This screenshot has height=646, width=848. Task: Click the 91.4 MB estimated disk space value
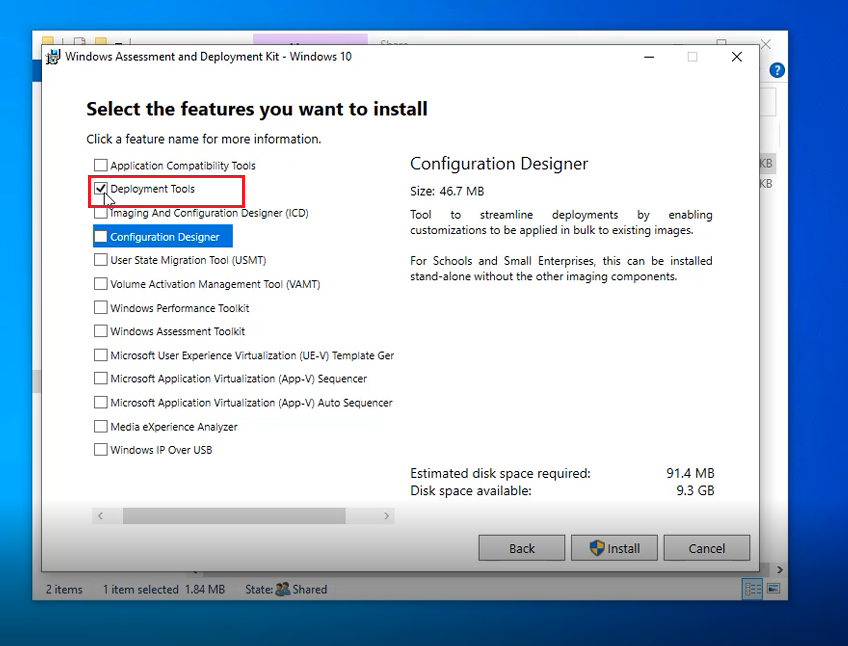pos(690,473)
